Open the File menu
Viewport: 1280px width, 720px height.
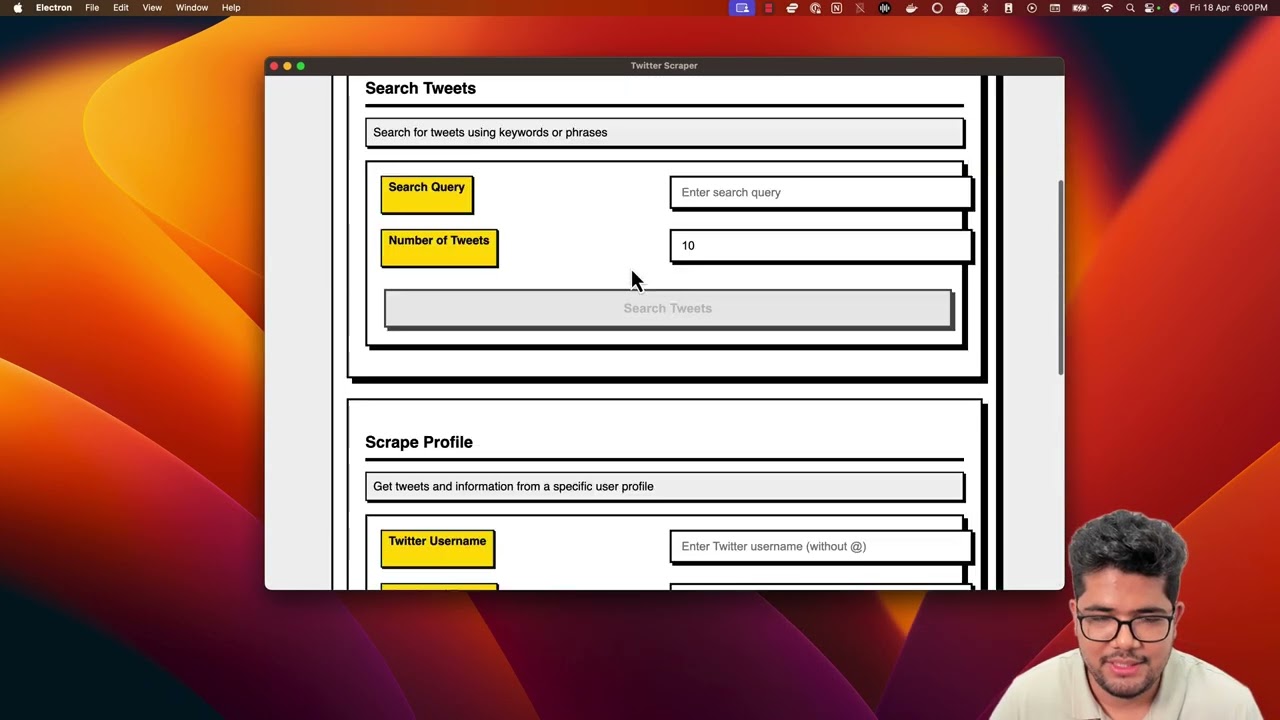click(92, 8)
